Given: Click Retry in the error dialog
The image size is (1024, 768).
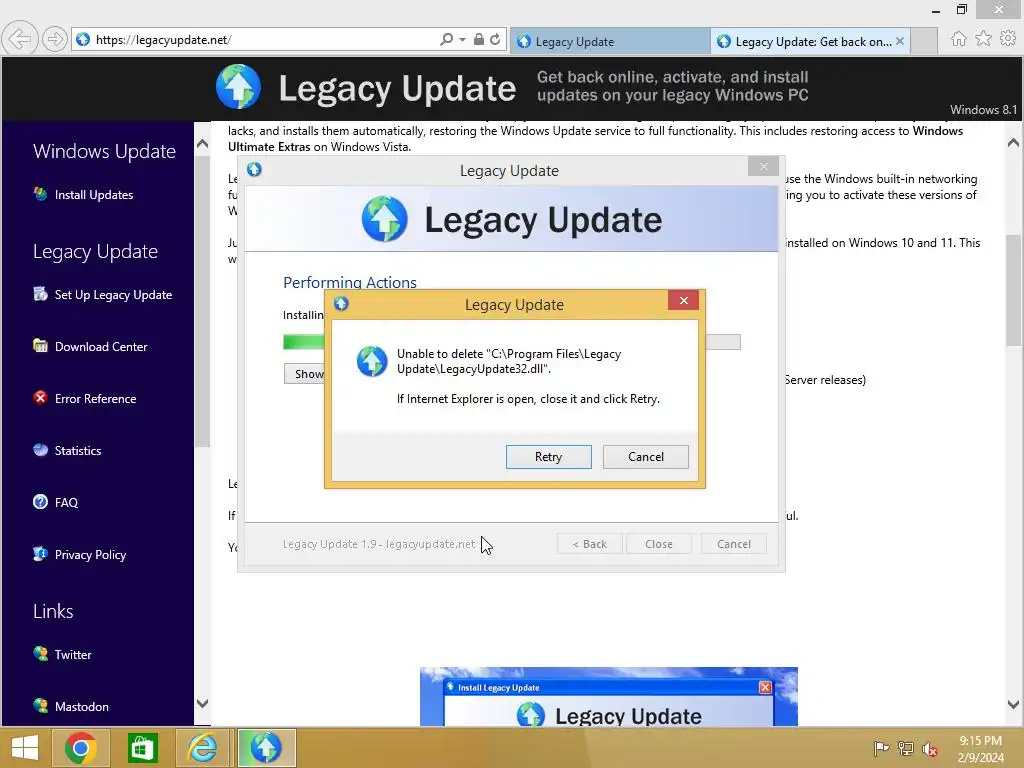Looking at the screenshot, I should pyautogui.click(x=549, y=457).
